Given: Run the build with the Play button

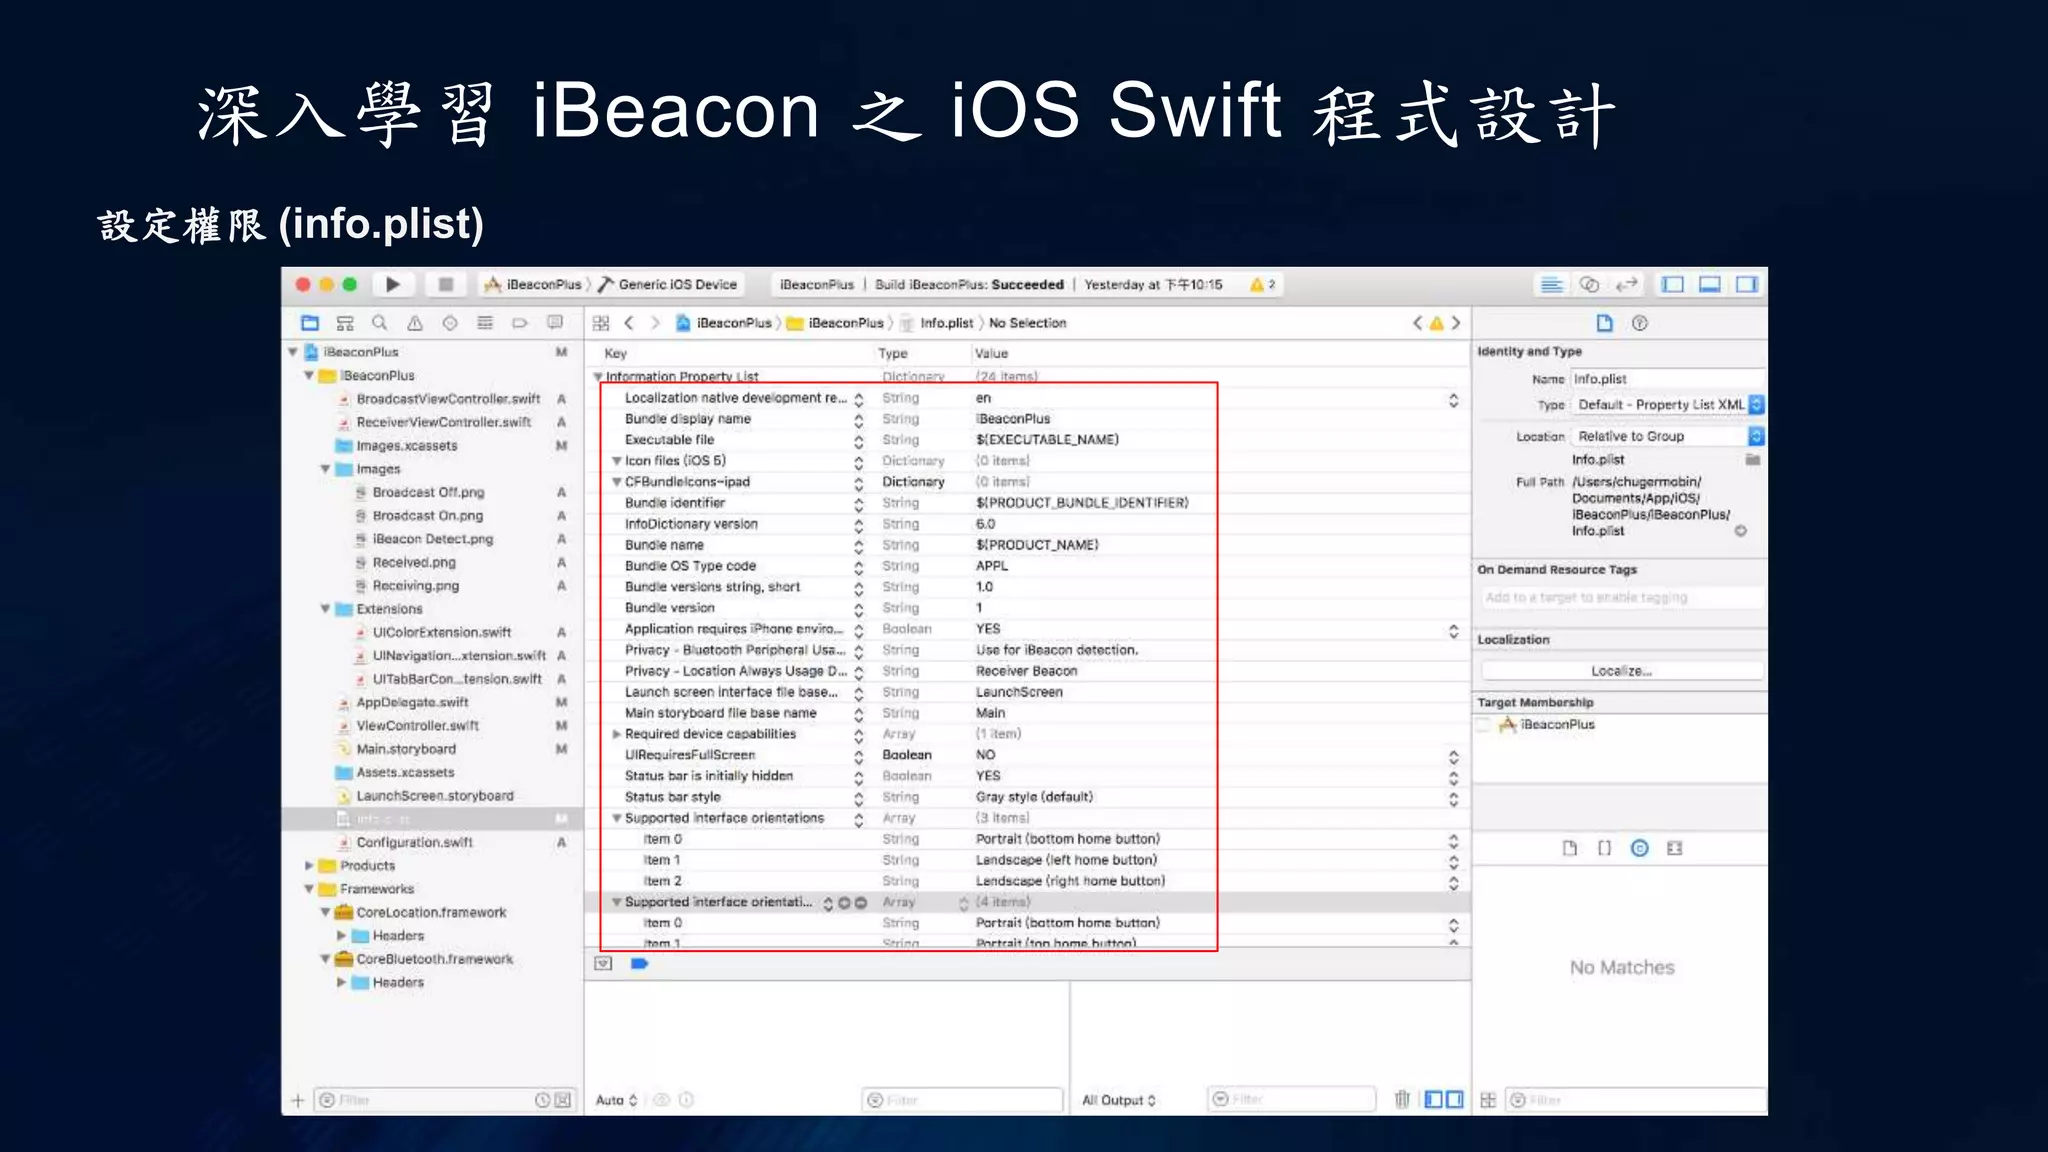Looking at the screenshot, I should (392, 285).
